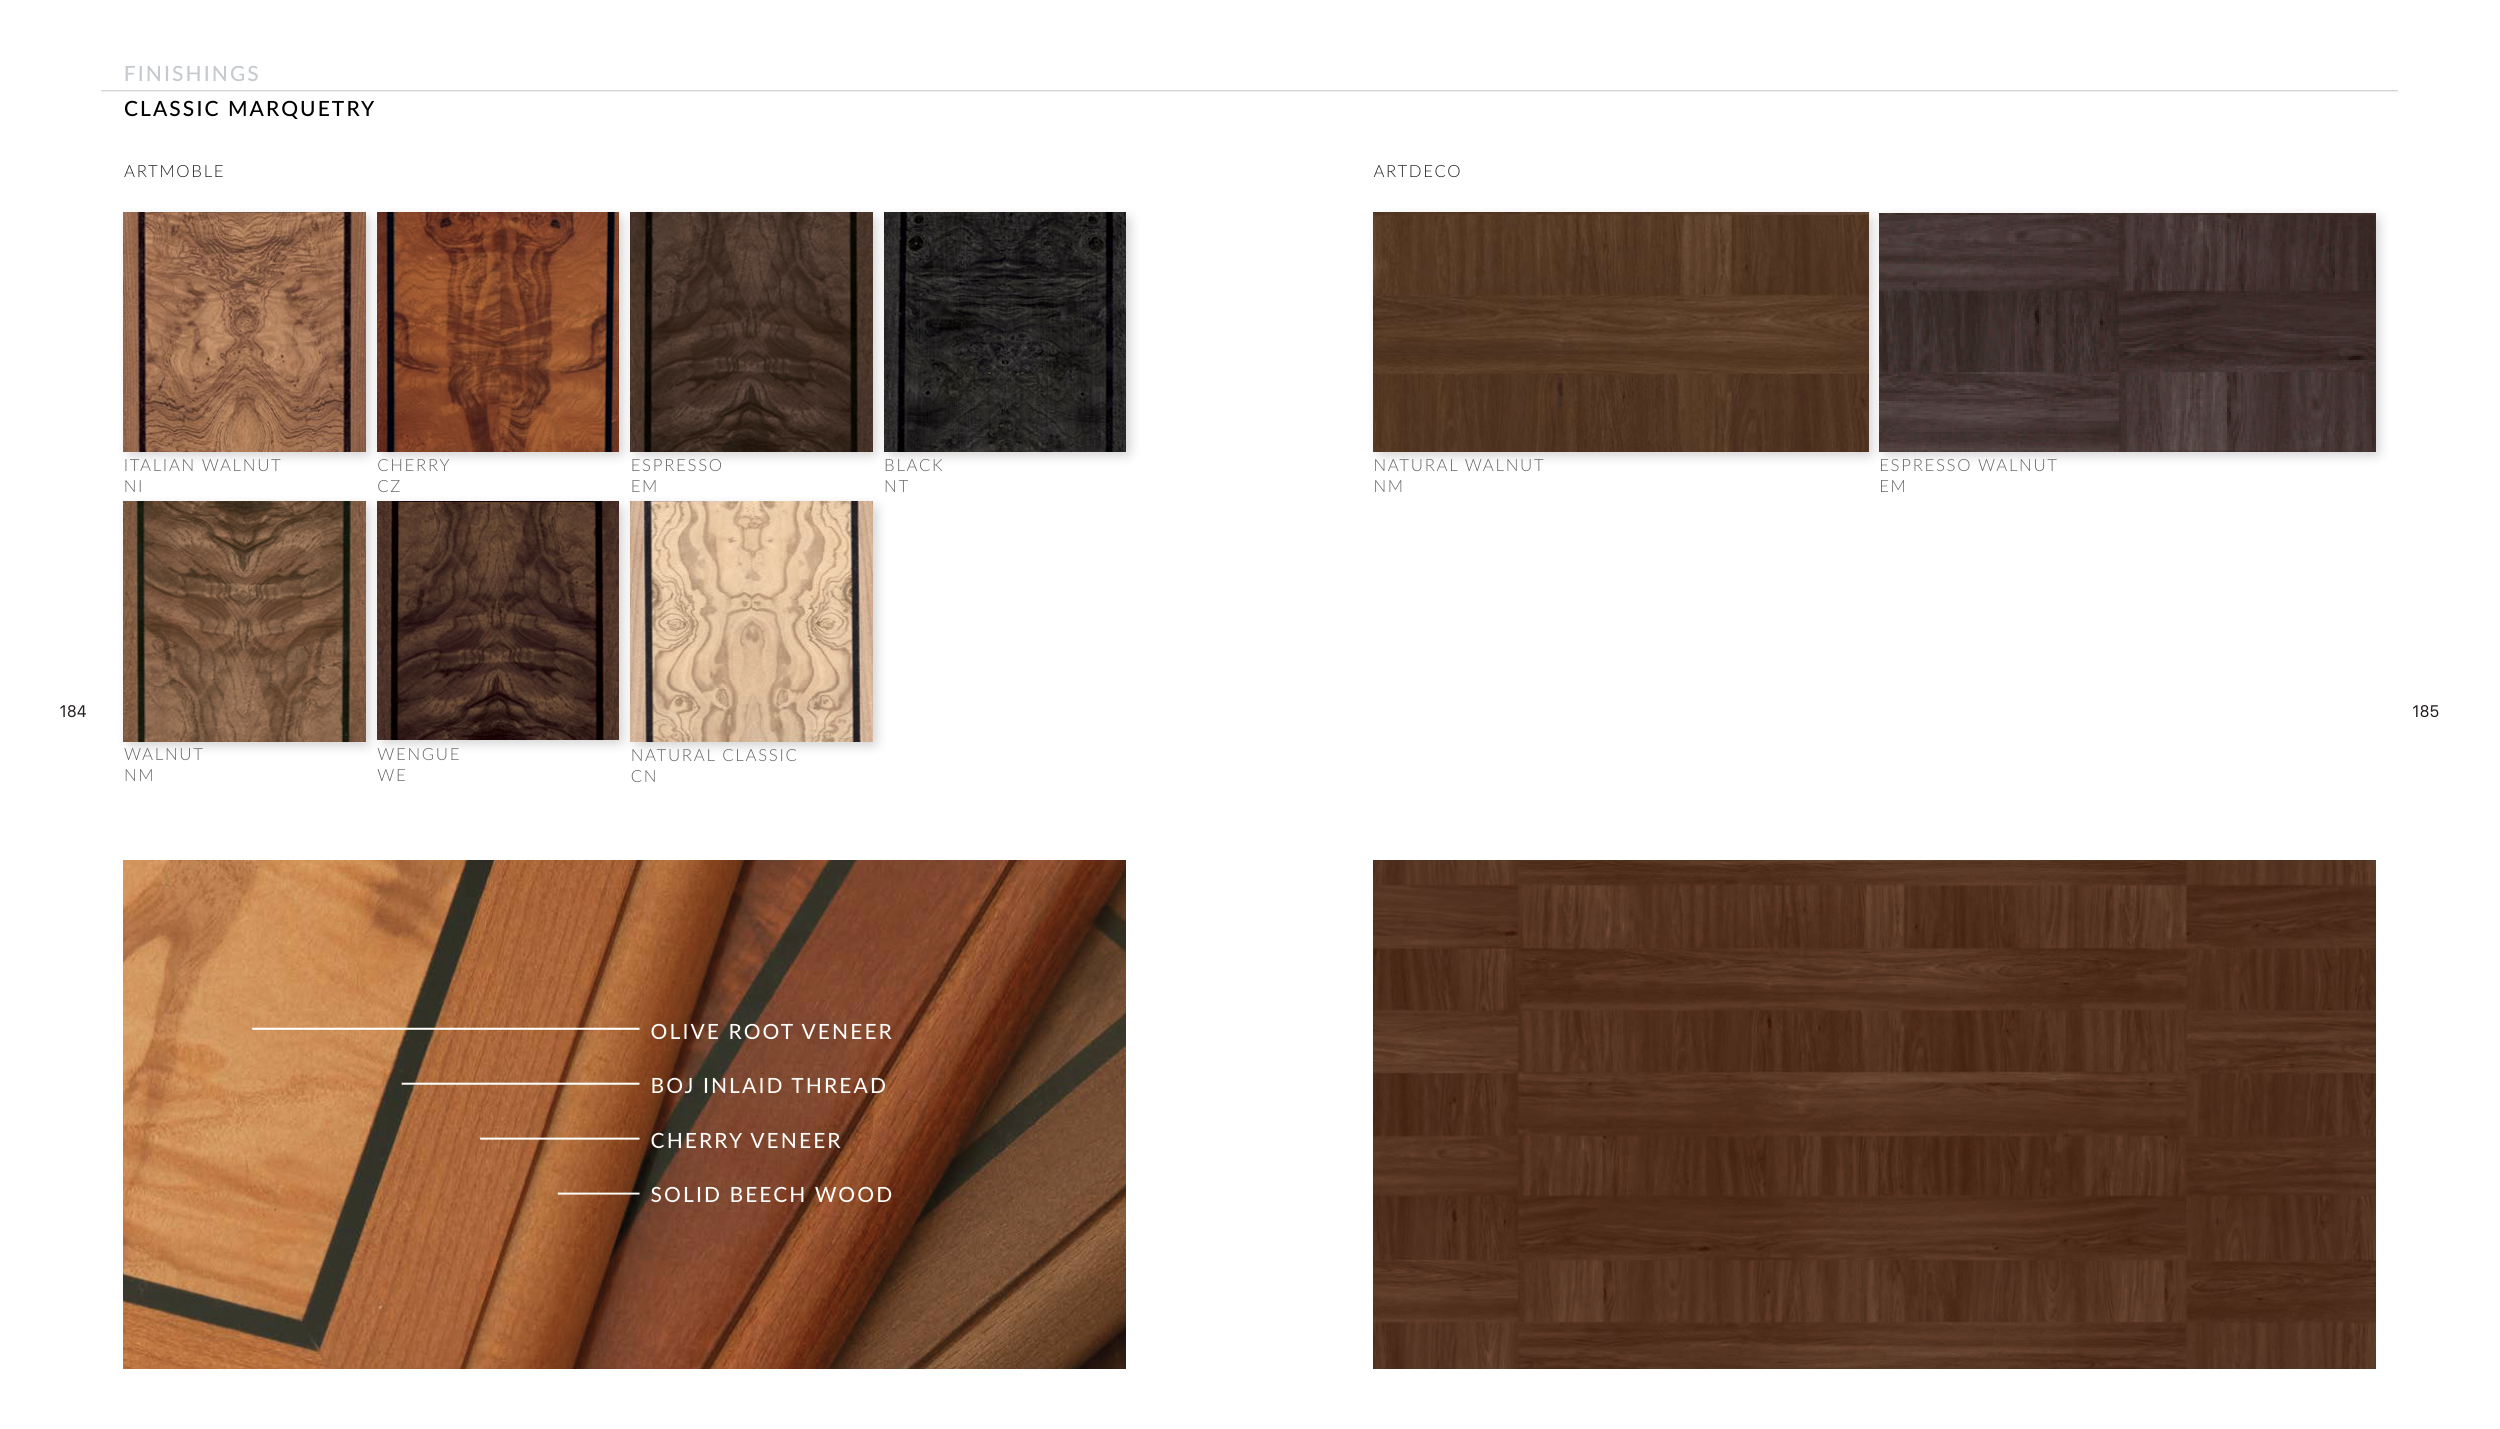Click the SOLID BEECH WOOD callout label
The width and height of the screenshot is (2500, 1429).
[x=771, y=1194]
